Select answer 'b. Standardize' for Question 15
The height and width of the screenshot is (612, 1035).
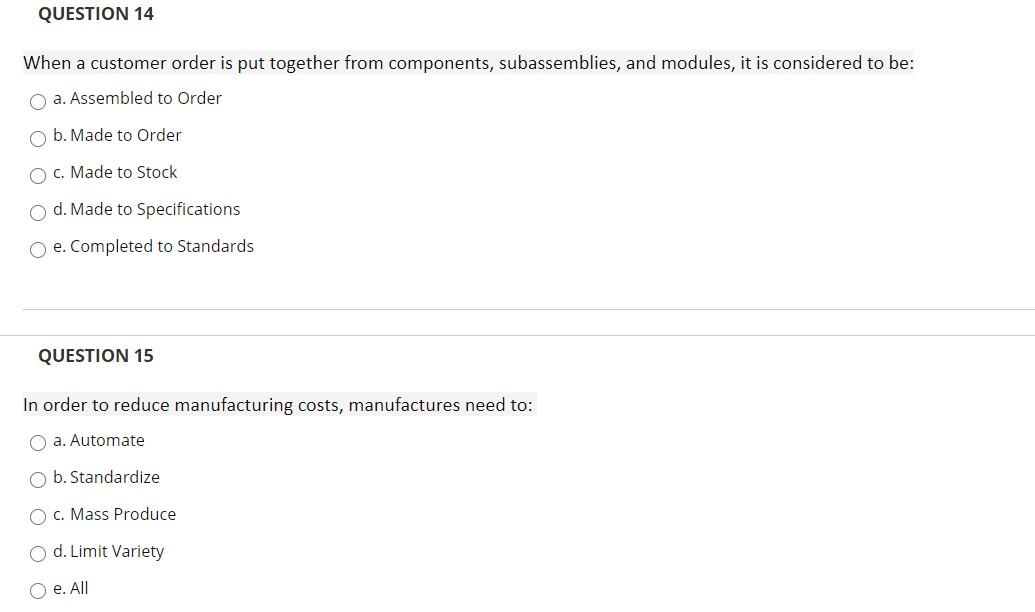(x=38, y=480)
